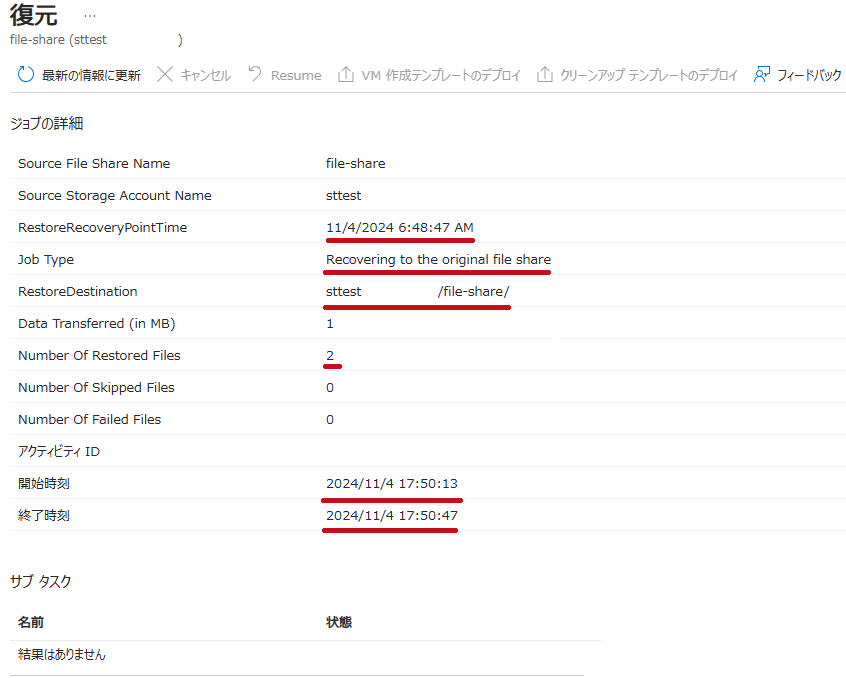This screenshot has height=678, width=846.
Task: Click the Resume button text
Action: (296, 76)
